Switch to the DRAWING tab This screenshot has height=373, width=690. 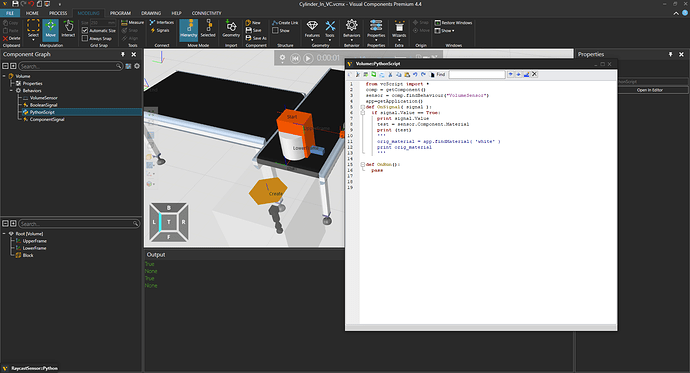point(151,13)
